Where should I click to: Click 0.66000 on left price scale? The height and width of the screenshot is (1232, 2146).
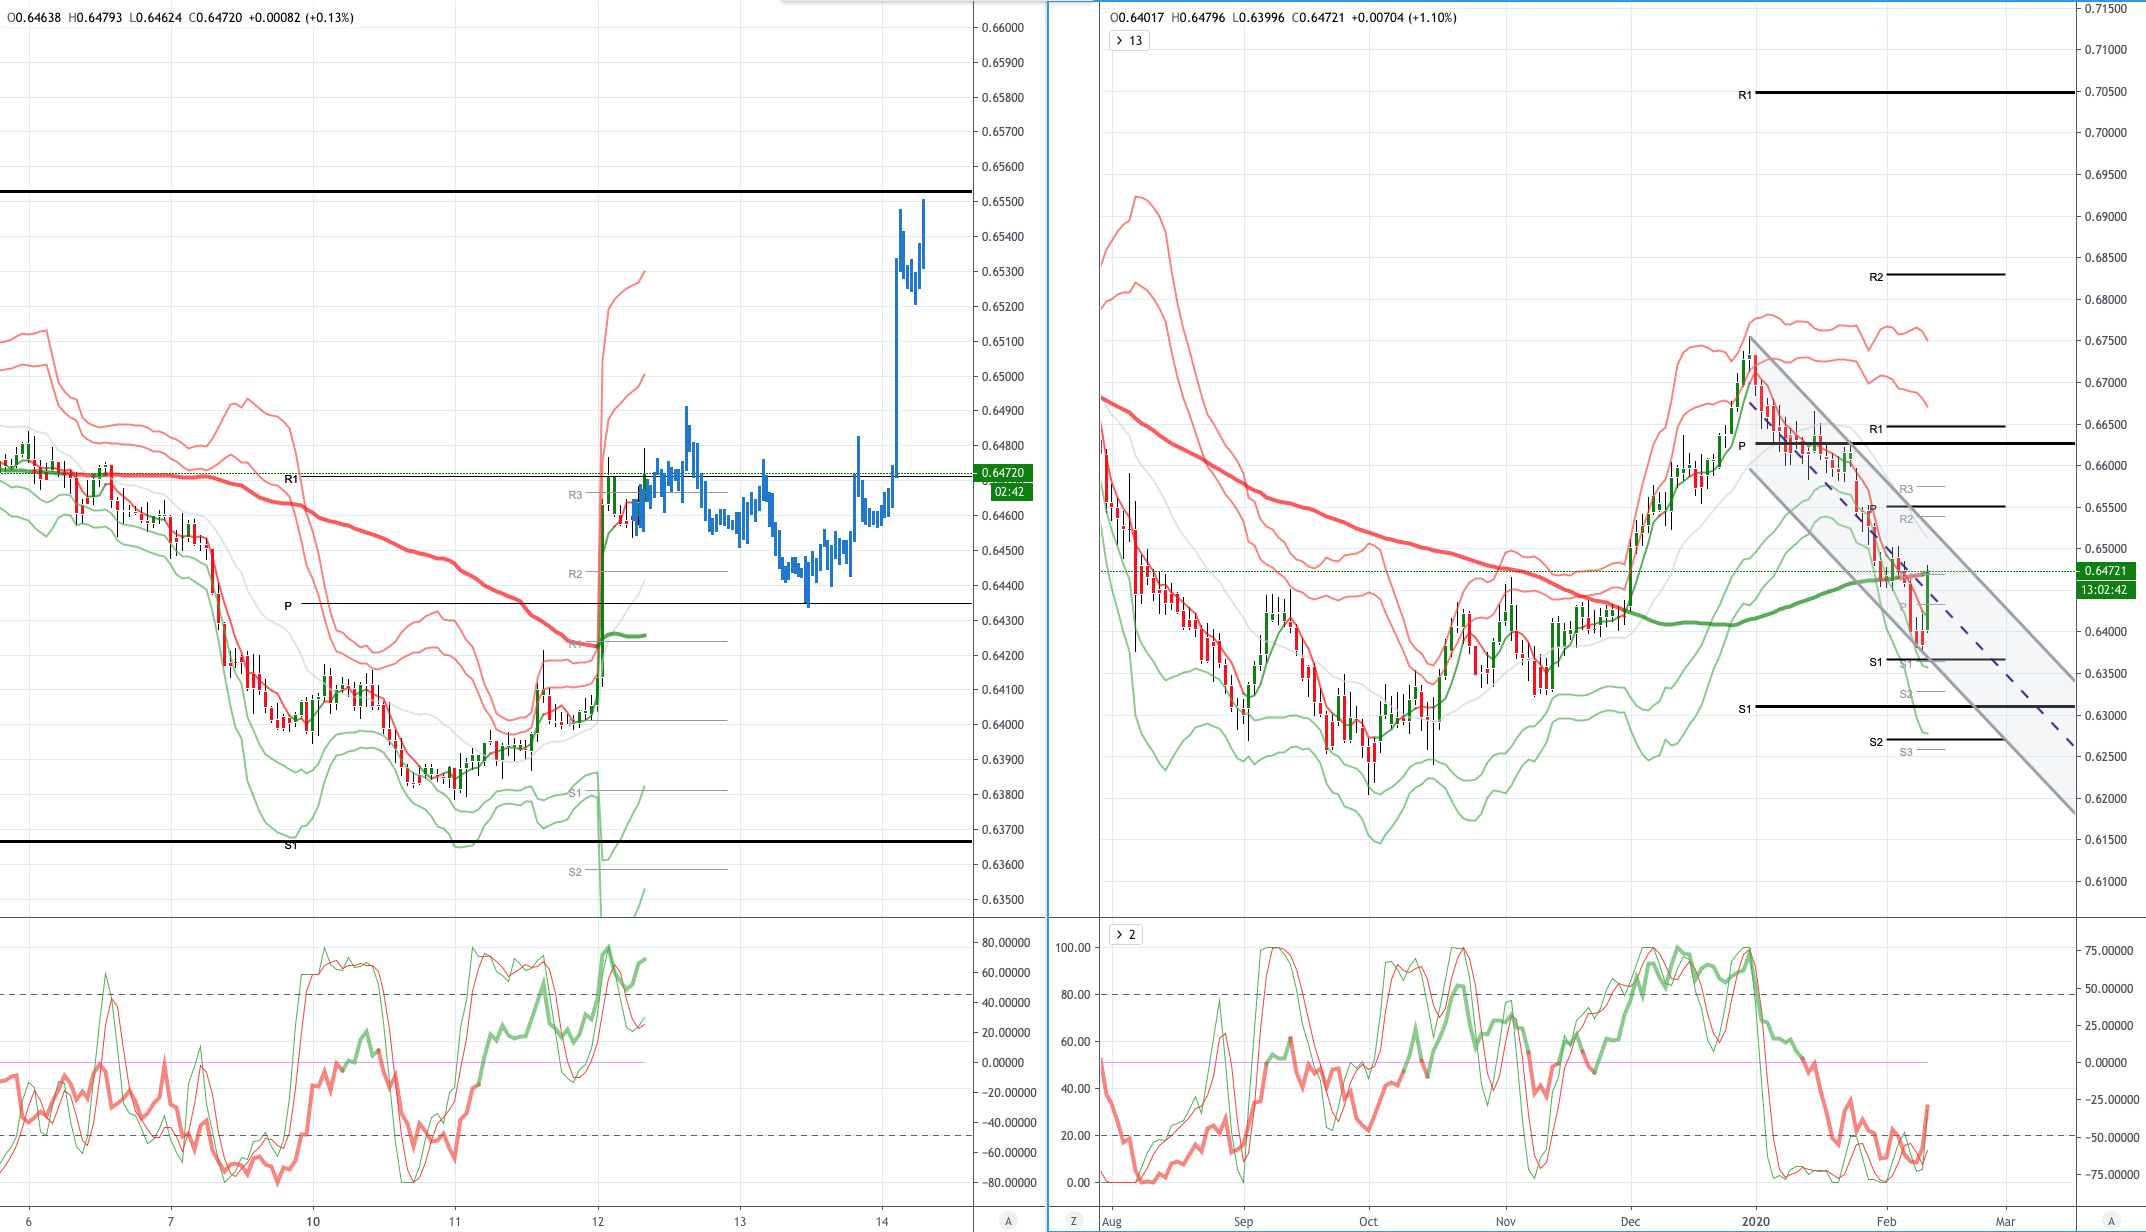coord(1002,28)
